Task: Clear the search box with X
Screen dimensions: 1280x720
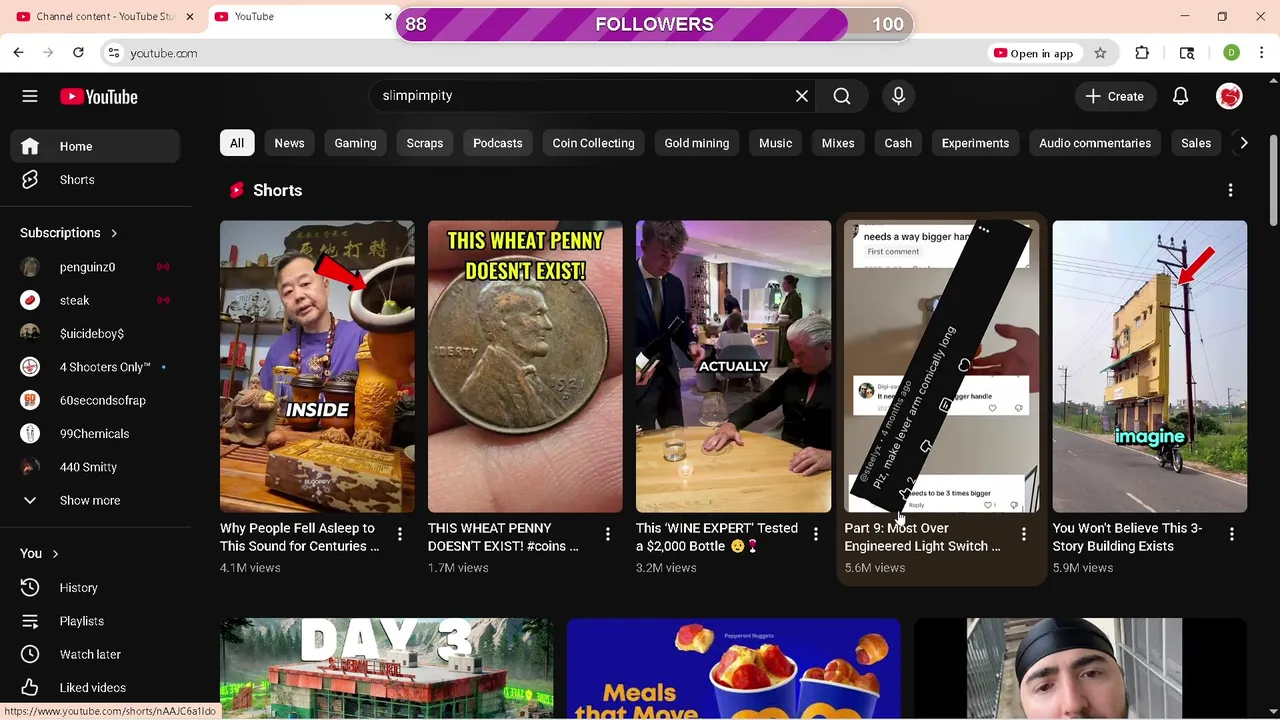Action: pos(802,96)
